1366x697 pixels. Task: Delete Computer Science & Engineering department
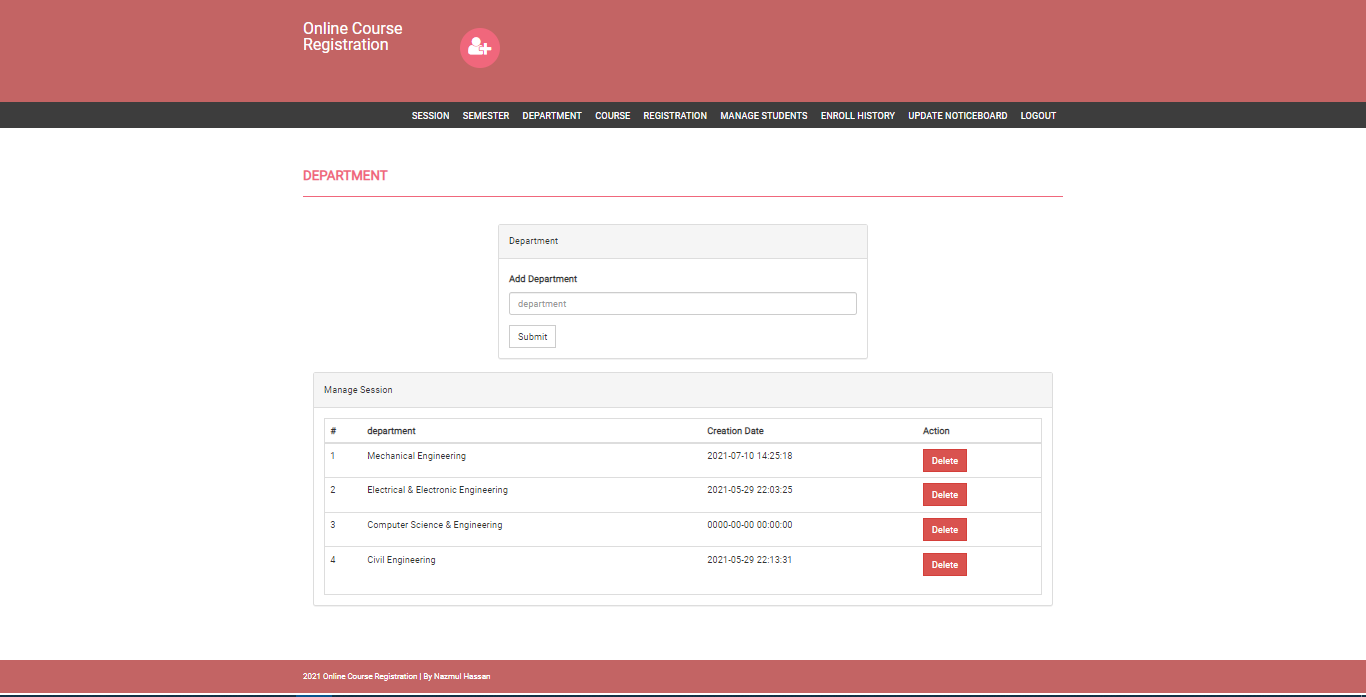pos(945,530)
